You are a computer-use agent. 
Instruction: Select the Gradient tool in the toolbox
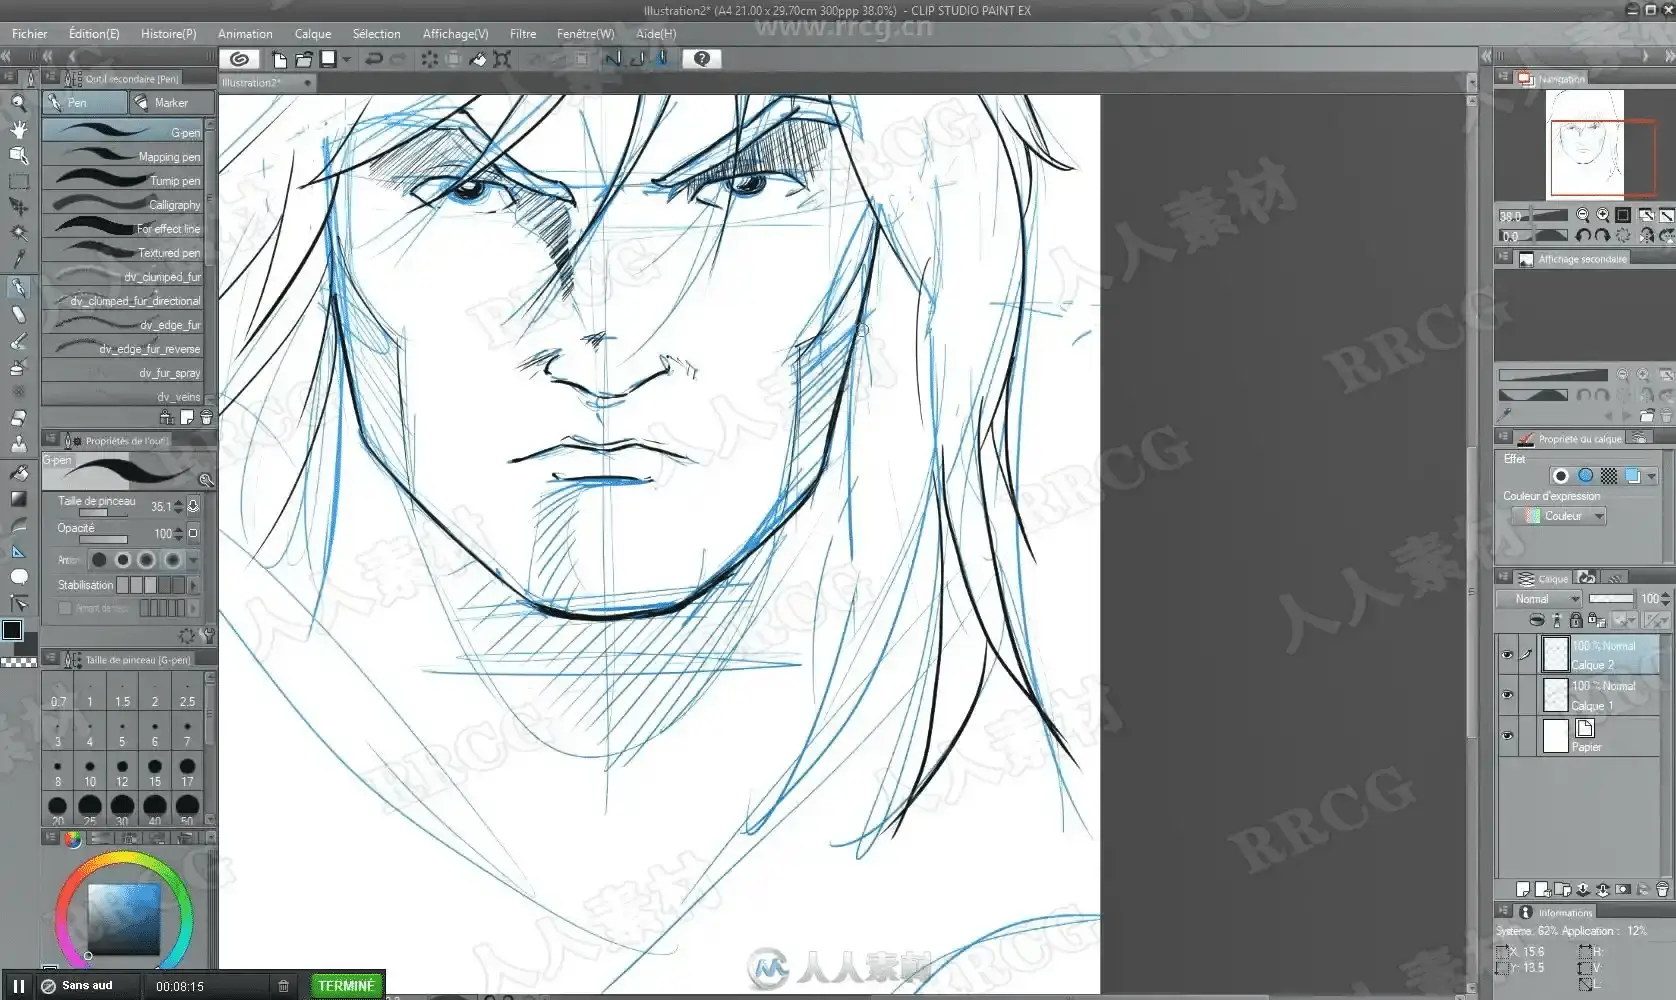pyautogui.click(x=18, y=498)
